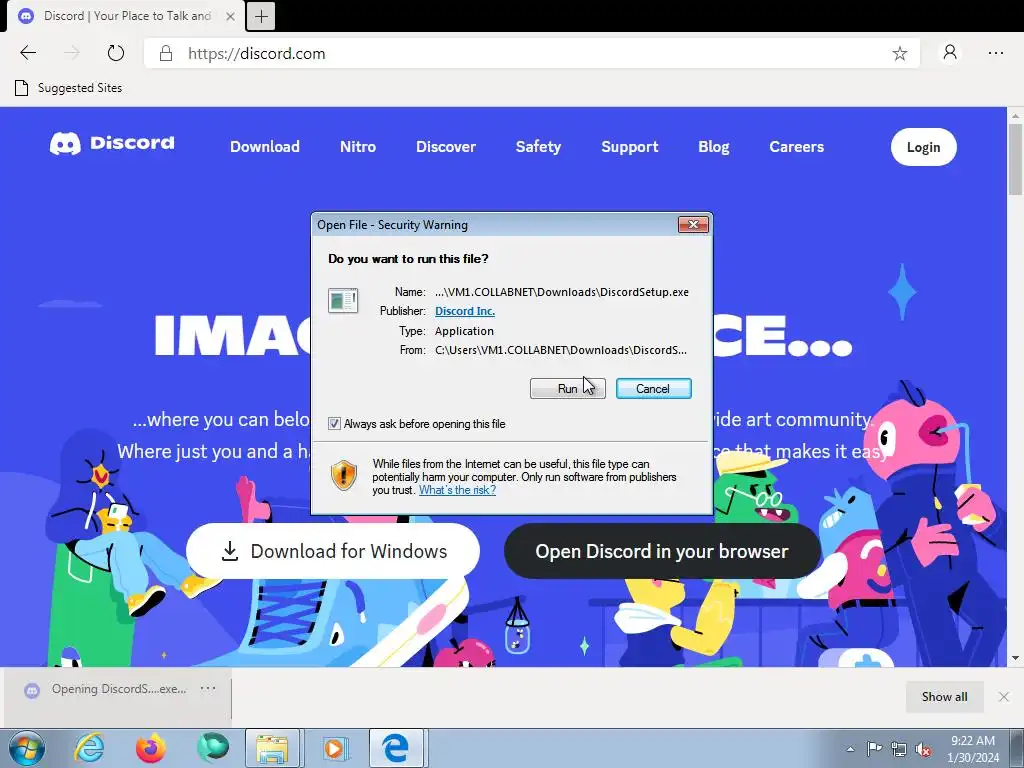
Task: Open the Nitro nav item
Action: (358, 147)
